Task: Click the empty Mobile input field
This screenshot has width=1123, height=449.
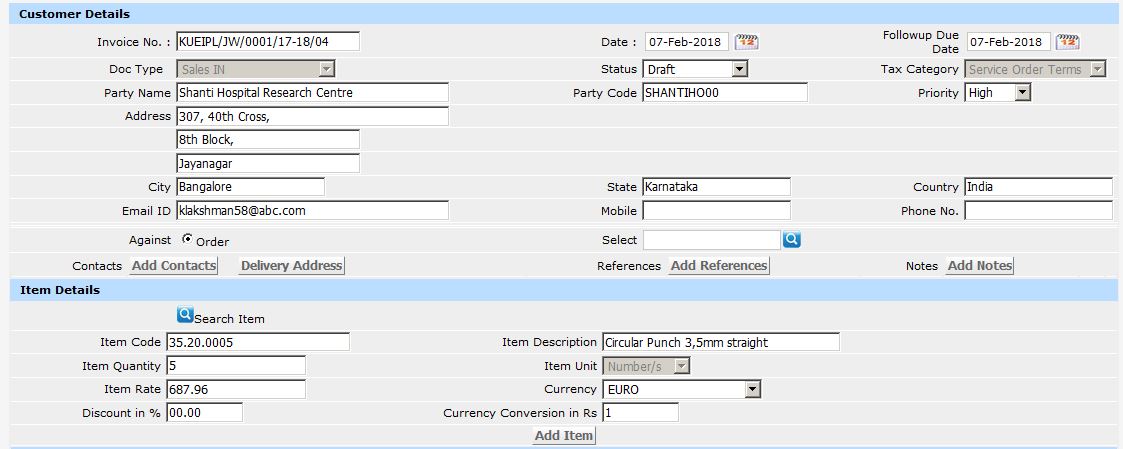Action: point(716,211)
